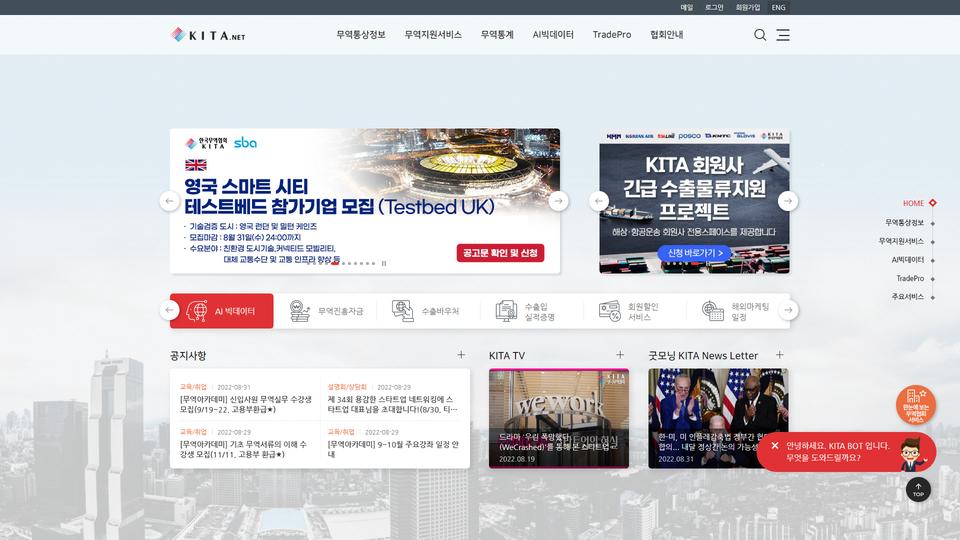This screenshot has width=960, height=540.
Task: Show previous KITA 회원사 side banner
Action: [599, 201]
